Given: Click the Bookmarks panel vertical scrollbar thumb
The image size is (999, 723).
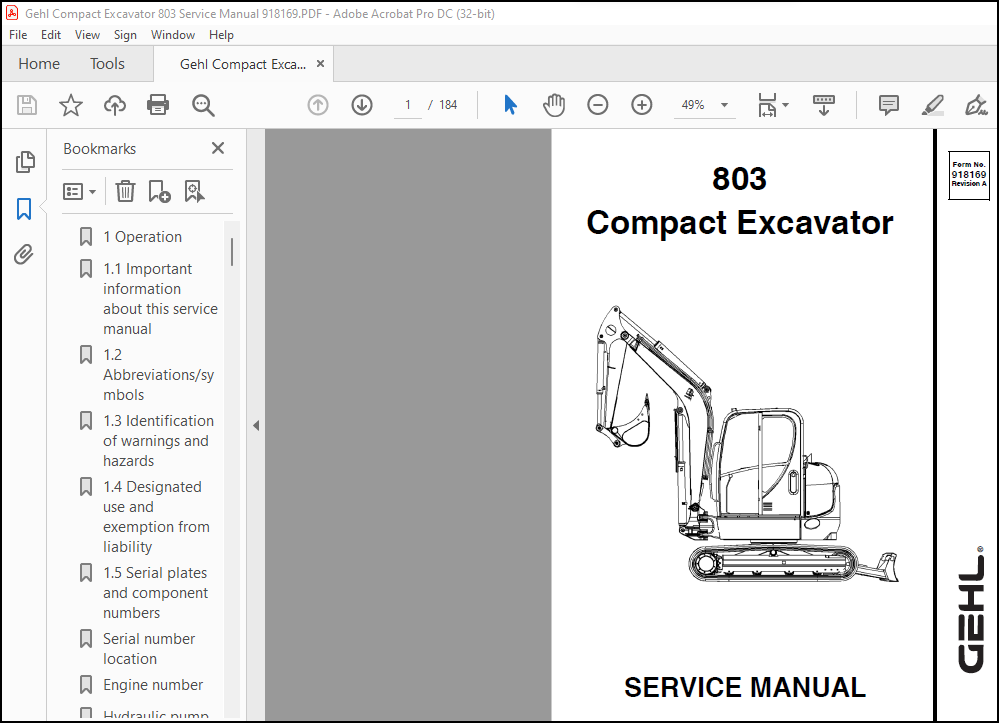Looking at the screenshot, I should pyautogui.click(x=232, y=252).
